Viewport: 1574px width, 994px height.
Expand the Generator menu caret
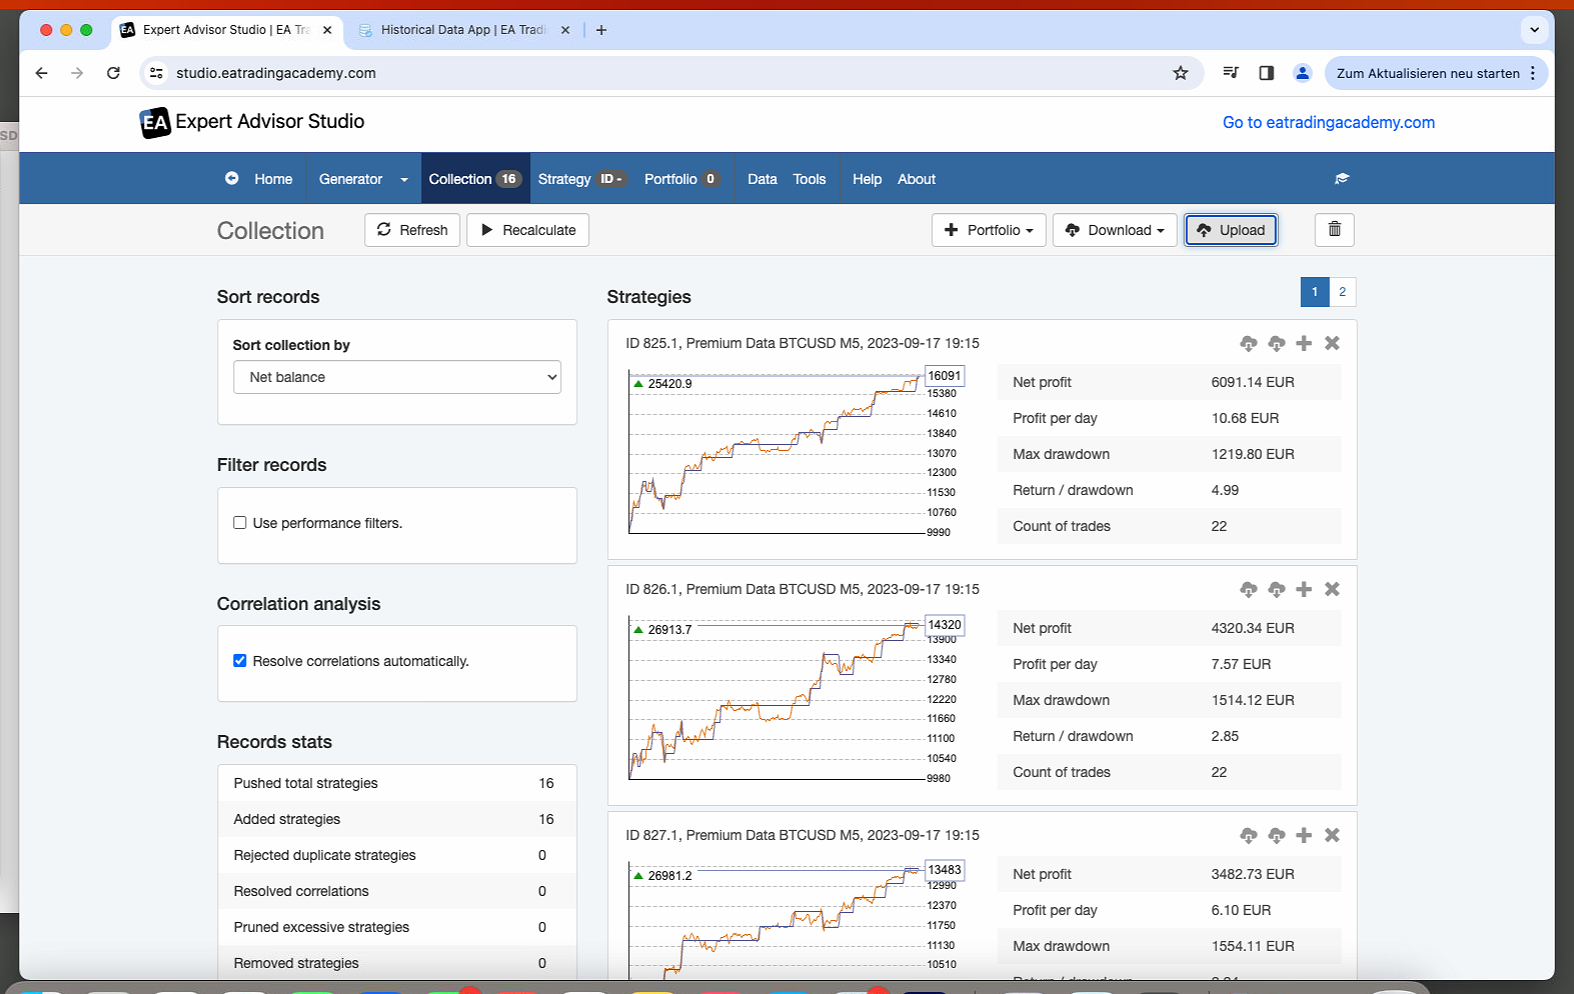point(404,180)
